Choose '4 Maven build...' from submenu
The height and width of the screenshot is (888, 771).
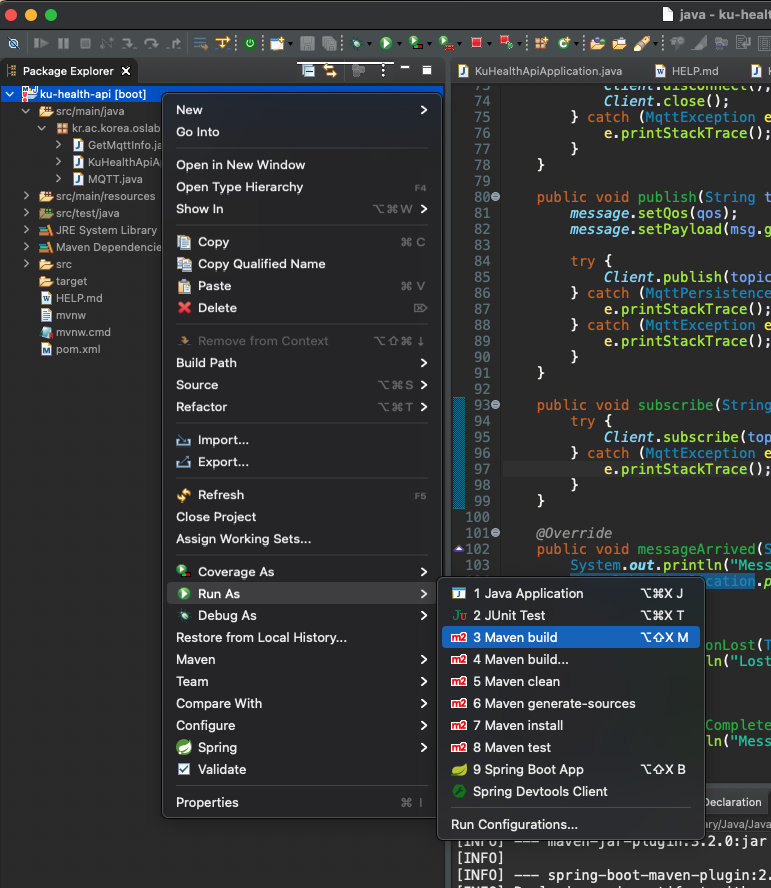point(570,659)
